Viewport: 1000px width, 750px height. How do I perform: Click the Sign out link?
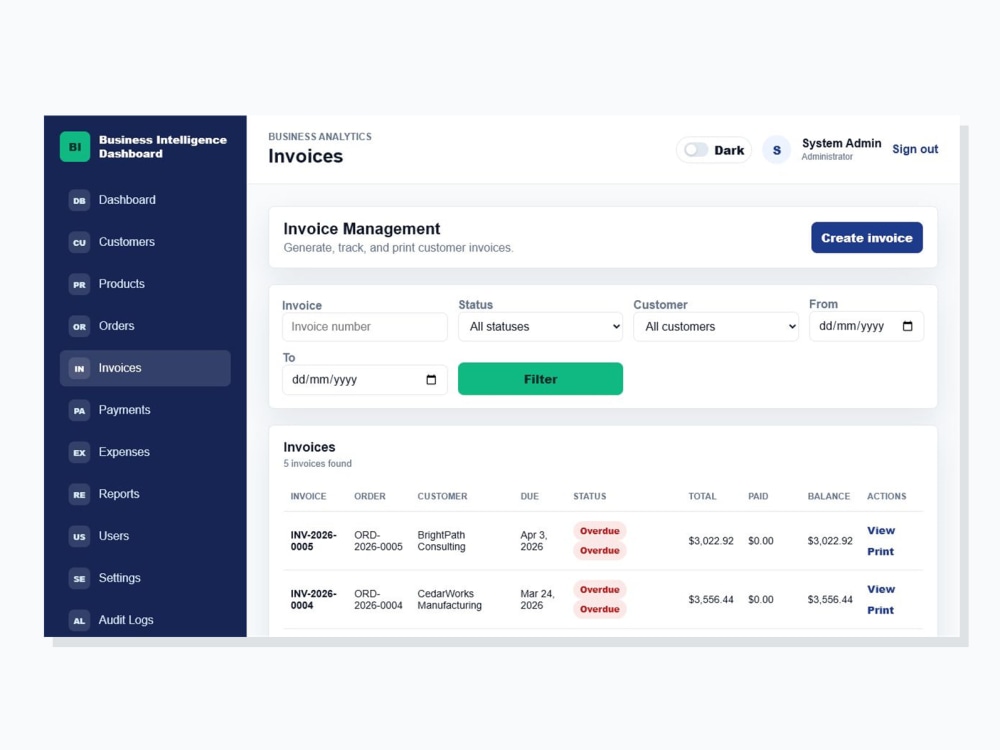tap(915, 149)
